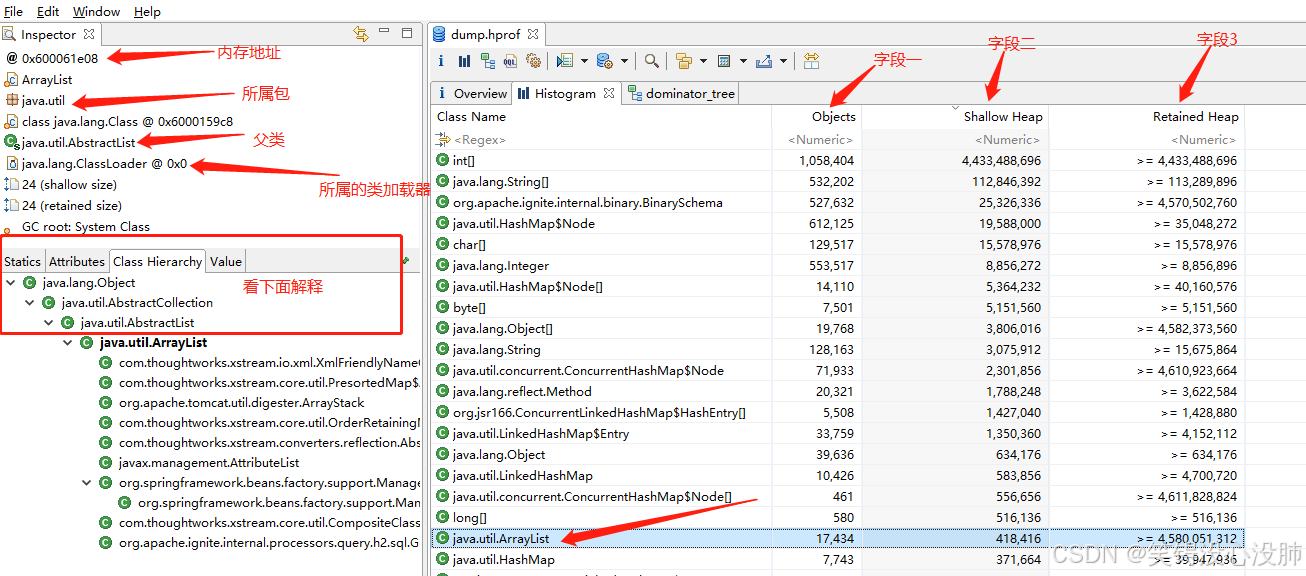1306x576 pixels.
Task: Click the export icon in toolbar
Action: pyautogui.click(x=764, y=61)
